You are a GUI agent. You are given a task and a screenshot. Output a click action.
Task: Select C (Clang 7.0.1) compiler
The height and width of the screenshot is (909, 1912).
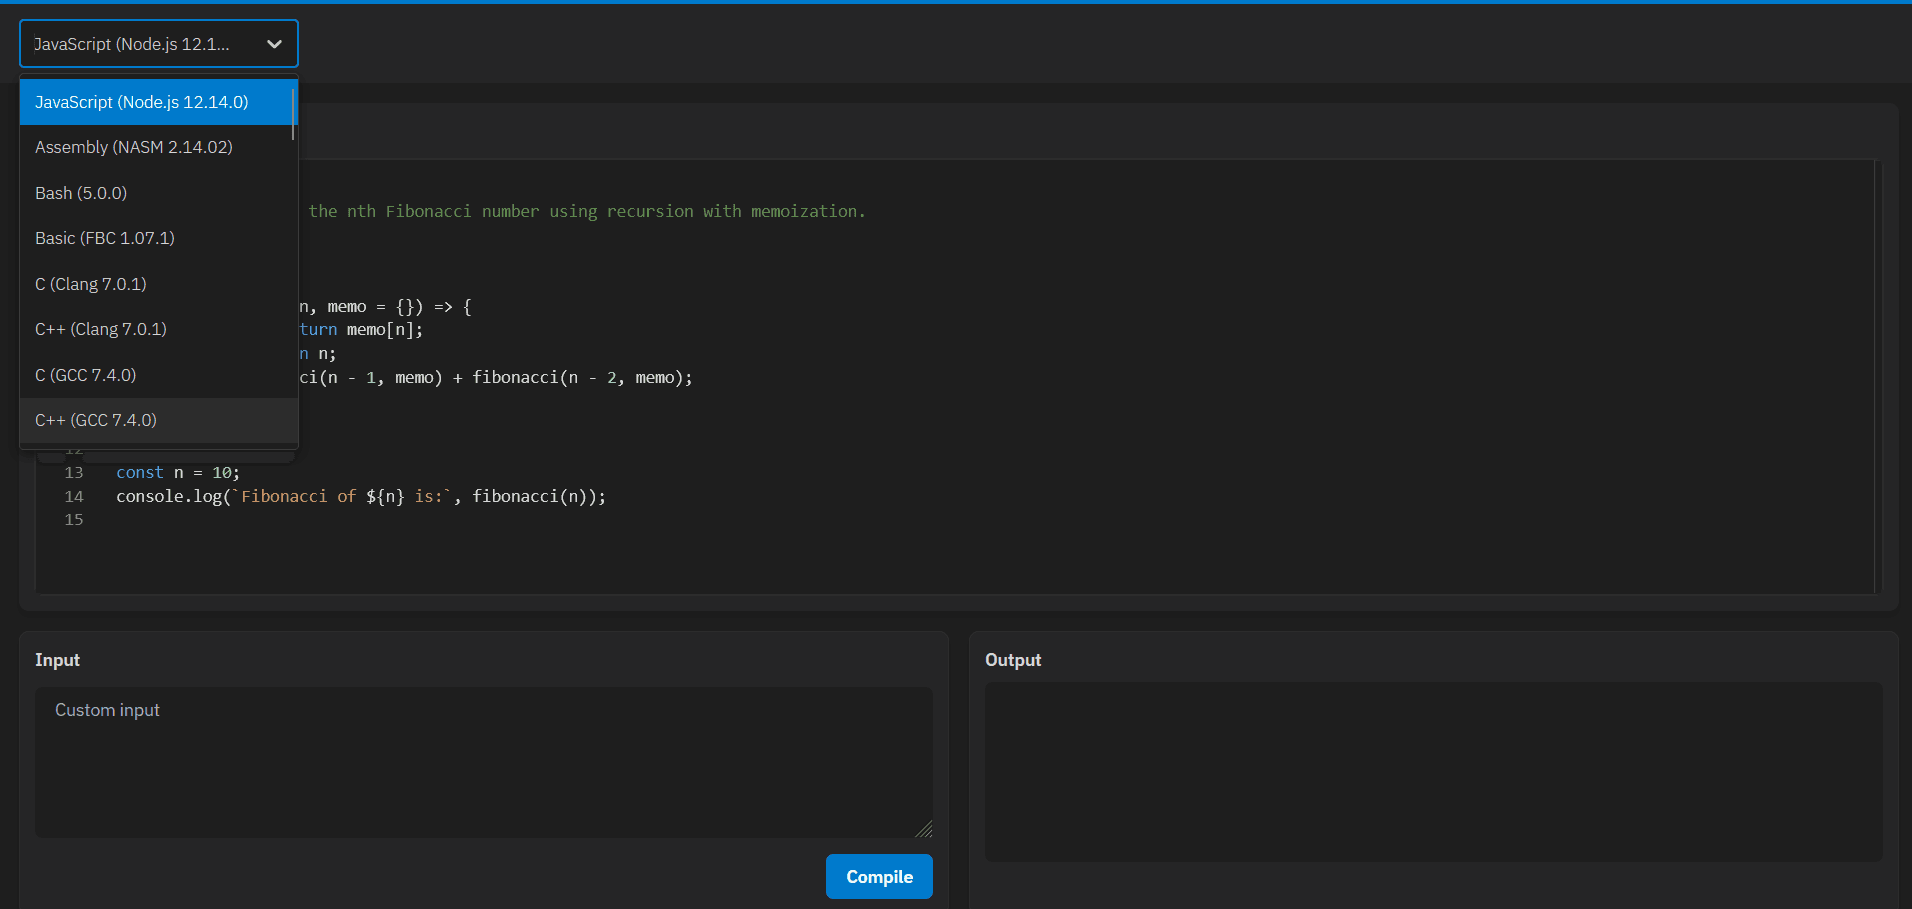(x=91, y=284)
